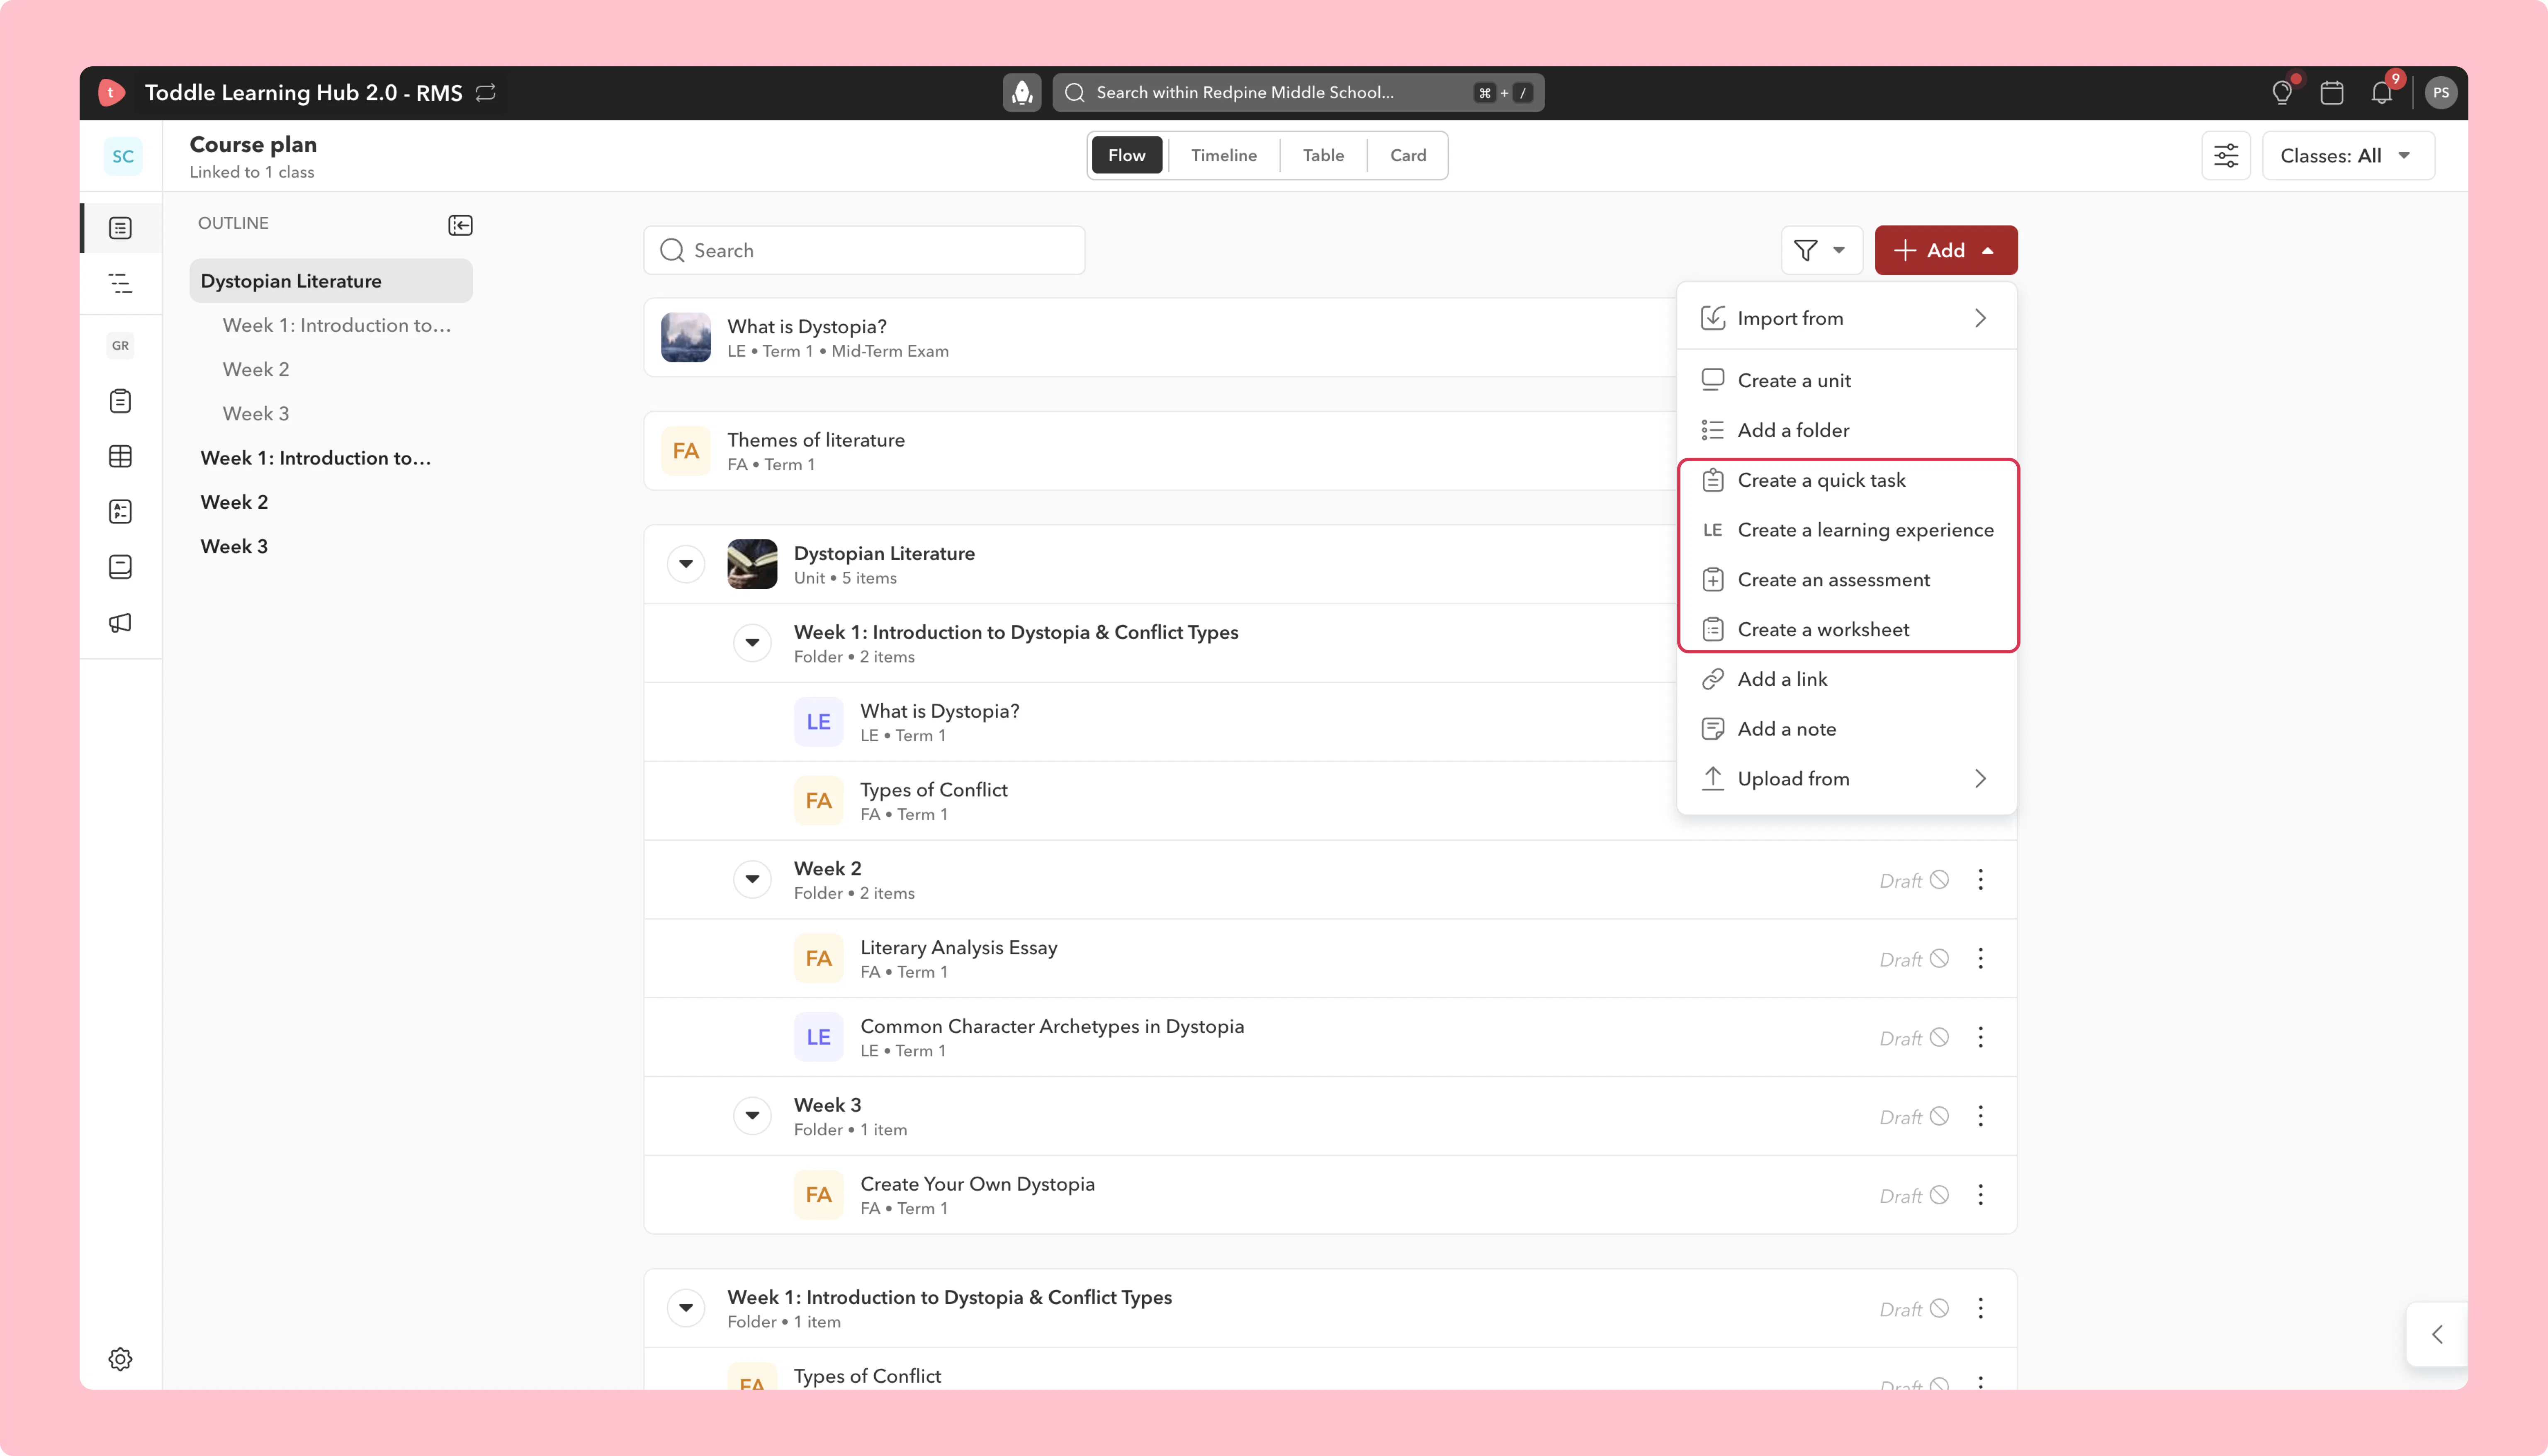Open the view settings sliders icon
2548x1456 pixels.
[2226, 156]
